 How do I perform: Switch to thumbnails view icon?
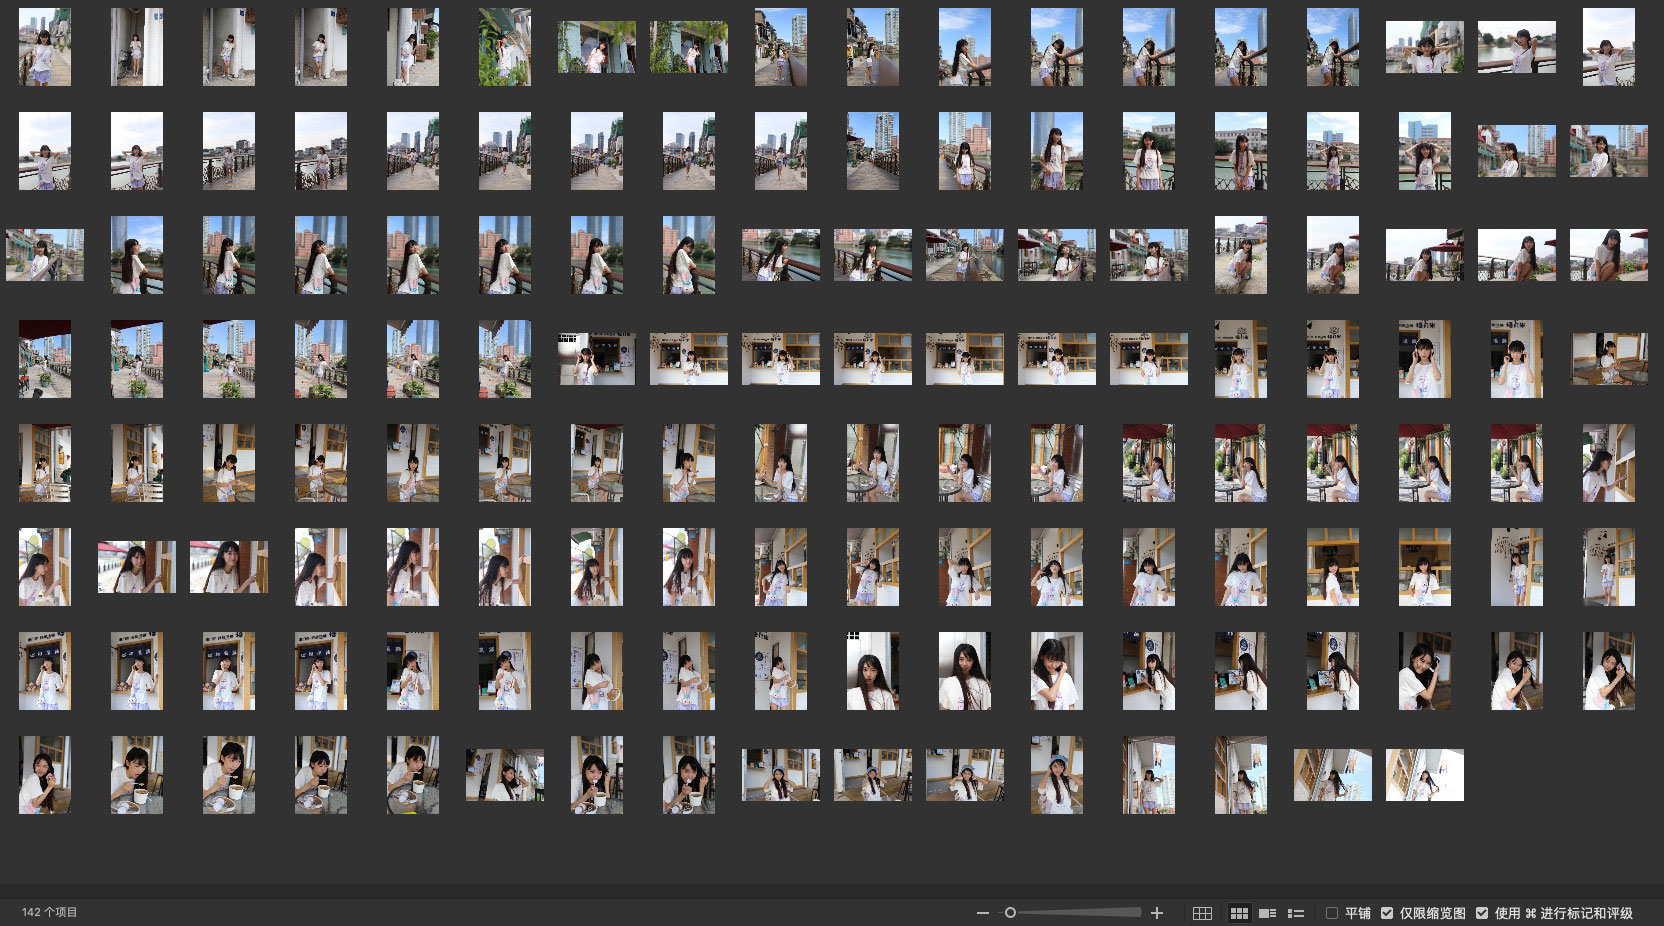[1239, 913]
